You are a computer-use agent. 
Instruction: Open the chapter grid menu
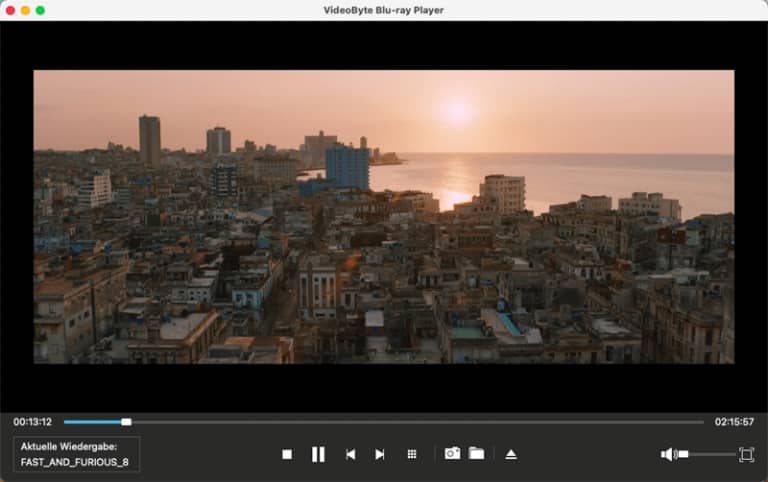411,454
